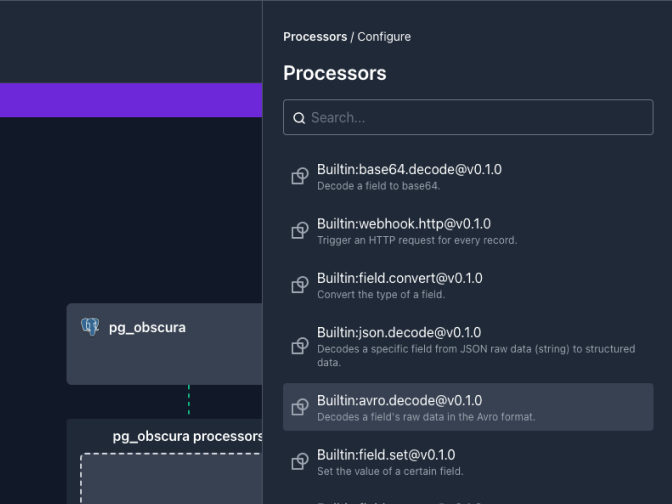Click the webhook.http processor icon
The height and width of the screenshot is (504, 672).
(x=300, y=231)
